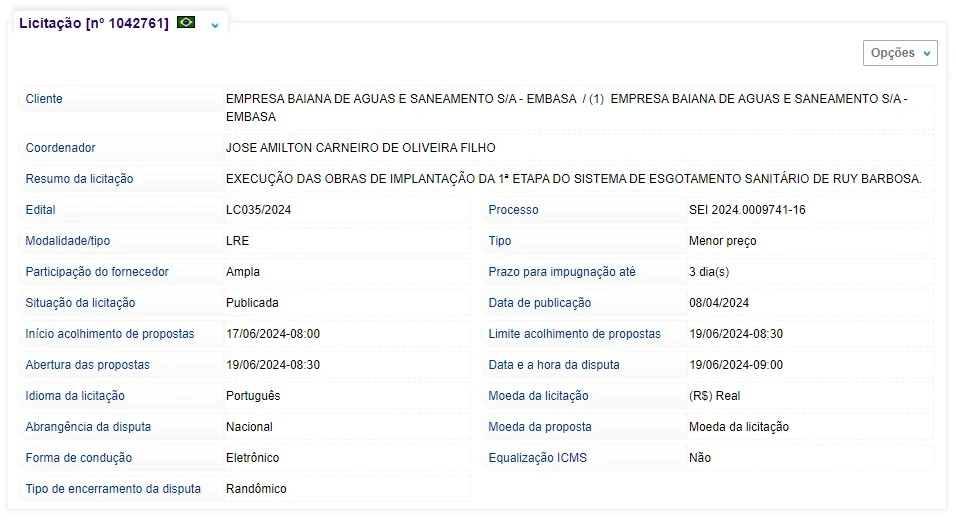The image size is (956, 520).
Task: Select coordinator name JOSE AMILTON CARNEIRO
Action: [360, 148]
